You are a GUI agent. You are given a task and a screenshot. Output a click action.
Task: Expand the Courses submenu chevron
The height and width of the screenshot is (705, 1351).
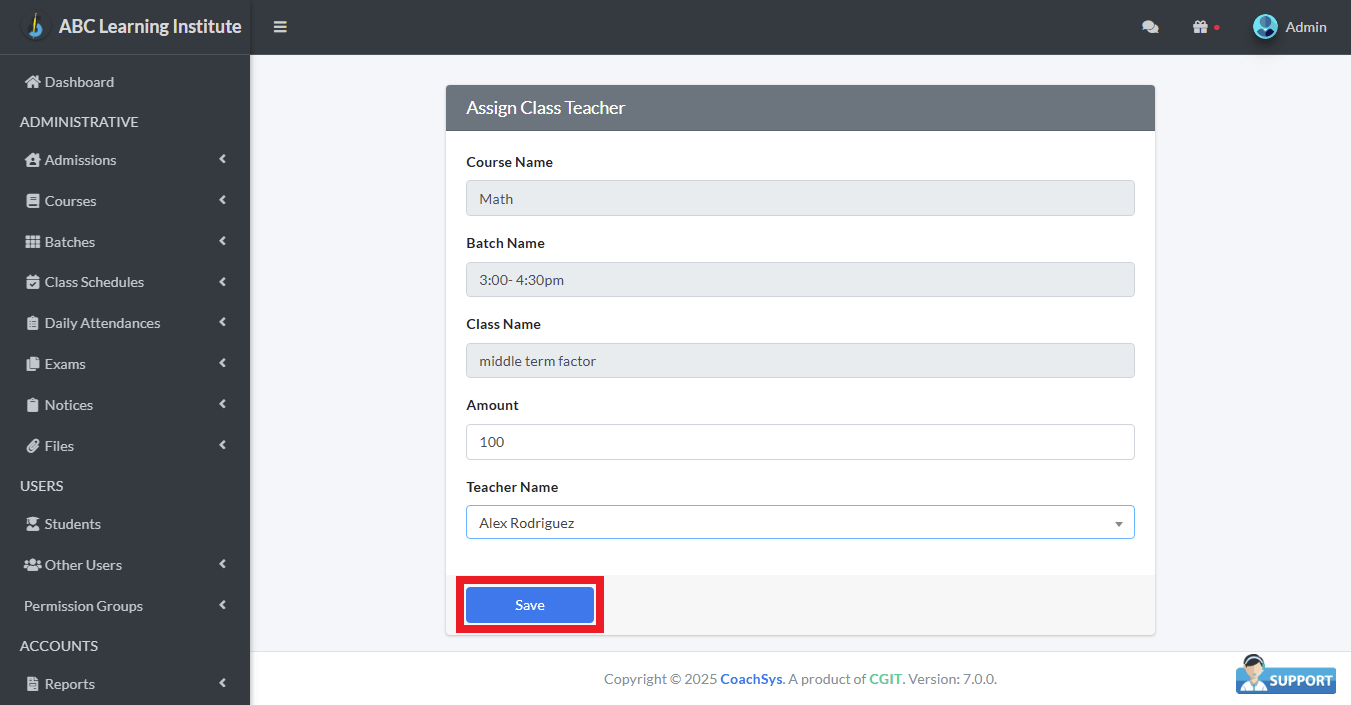[222, 200]
